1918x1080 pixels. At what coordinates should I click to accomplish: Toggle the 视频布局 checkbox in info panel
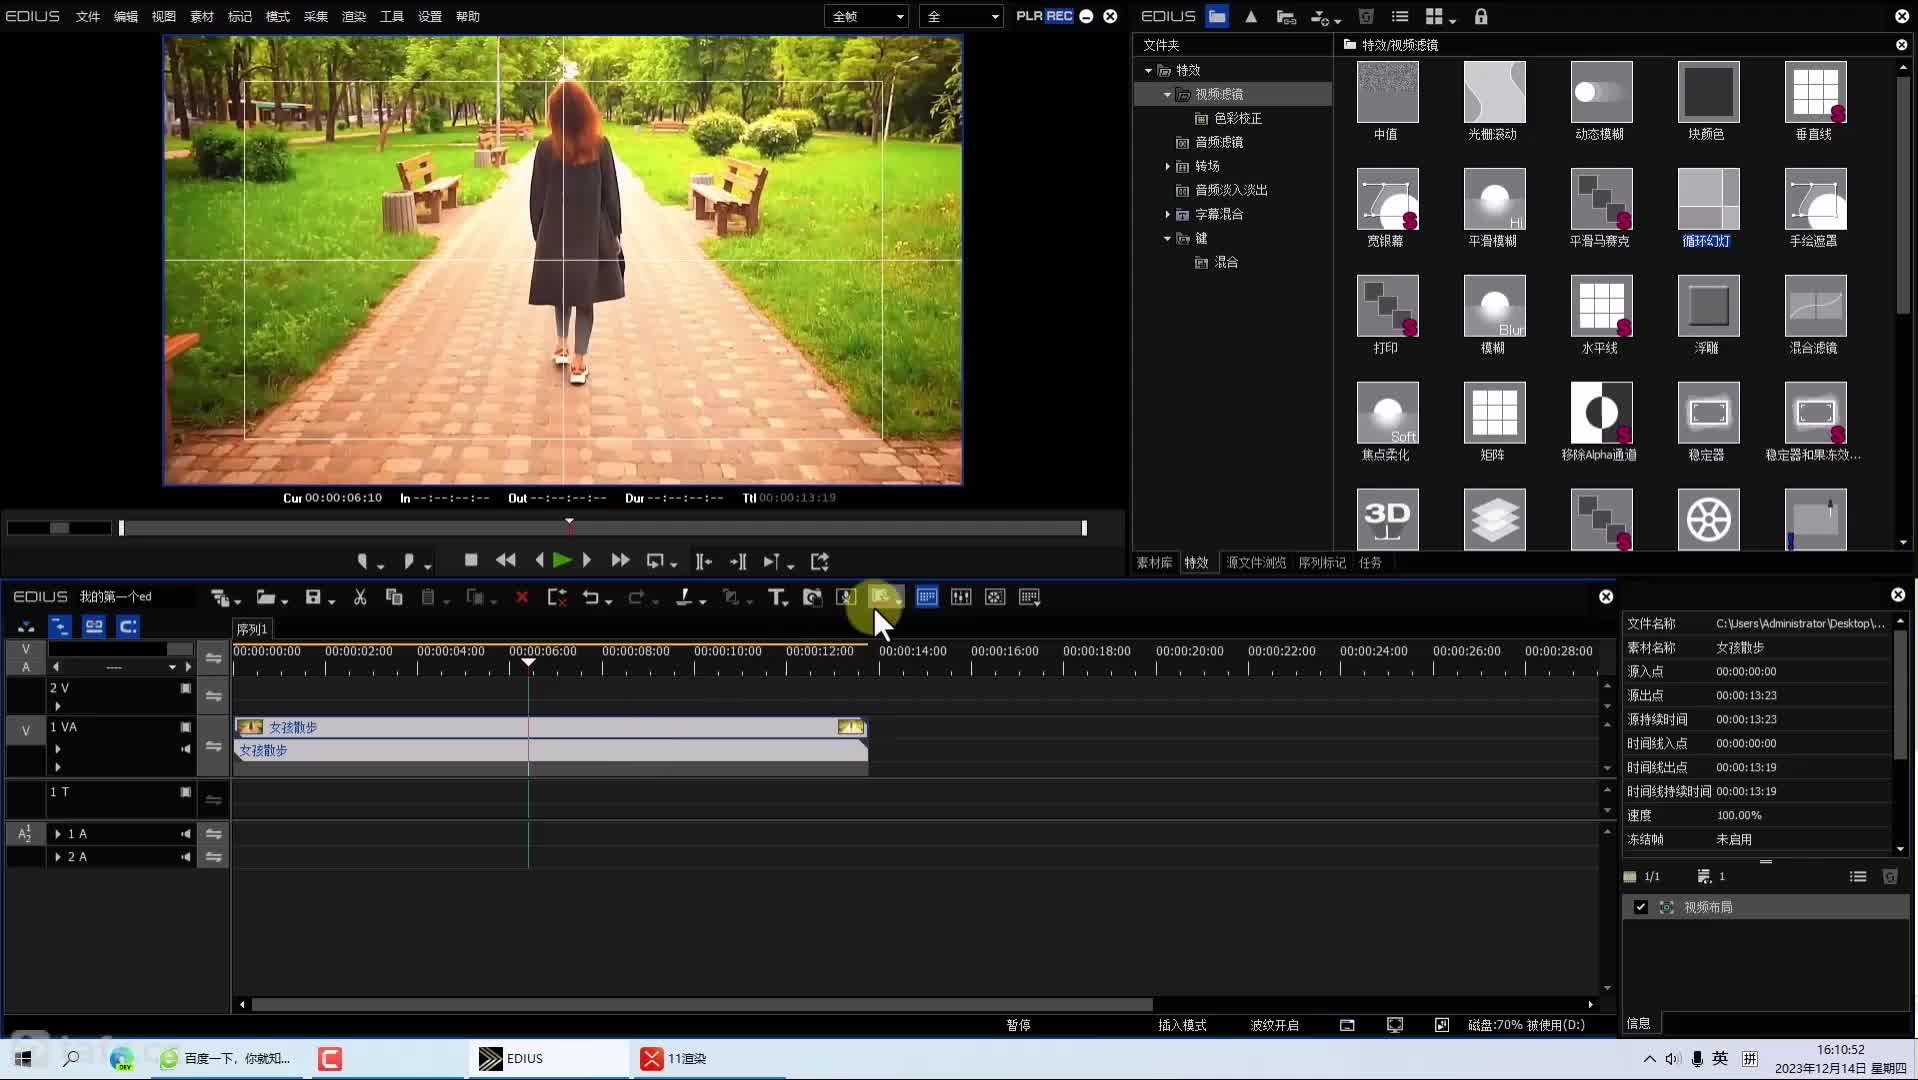pos(1640,907)
